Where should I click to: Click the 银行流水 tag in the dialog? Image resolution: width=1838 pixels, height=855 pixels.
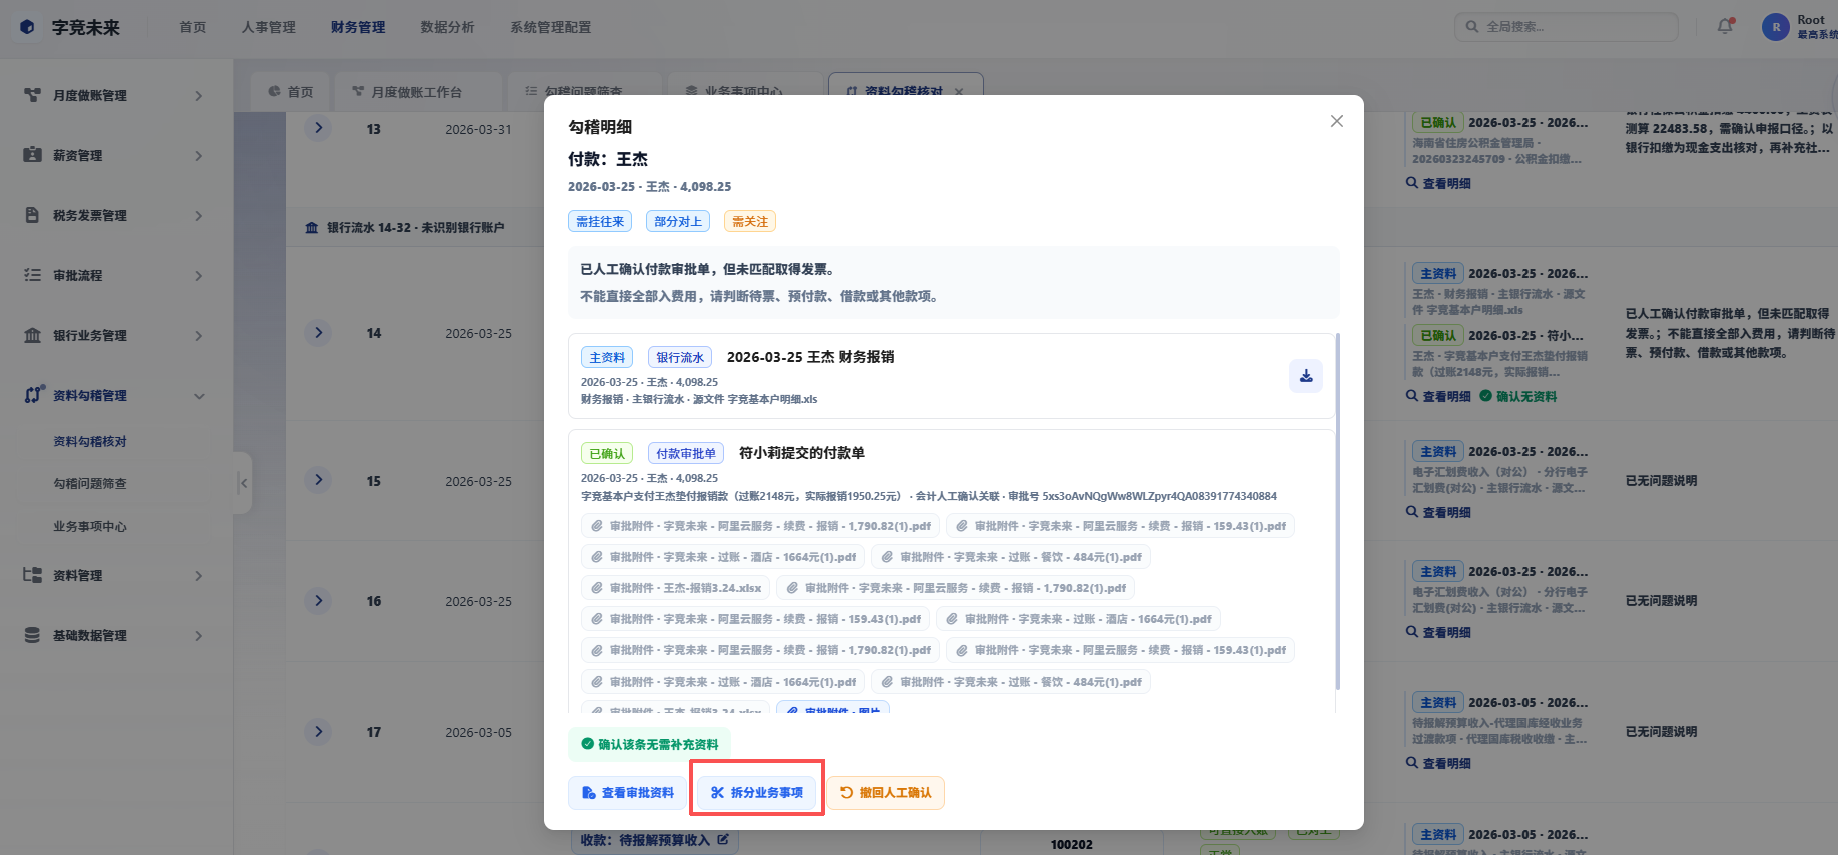point(680,357)
